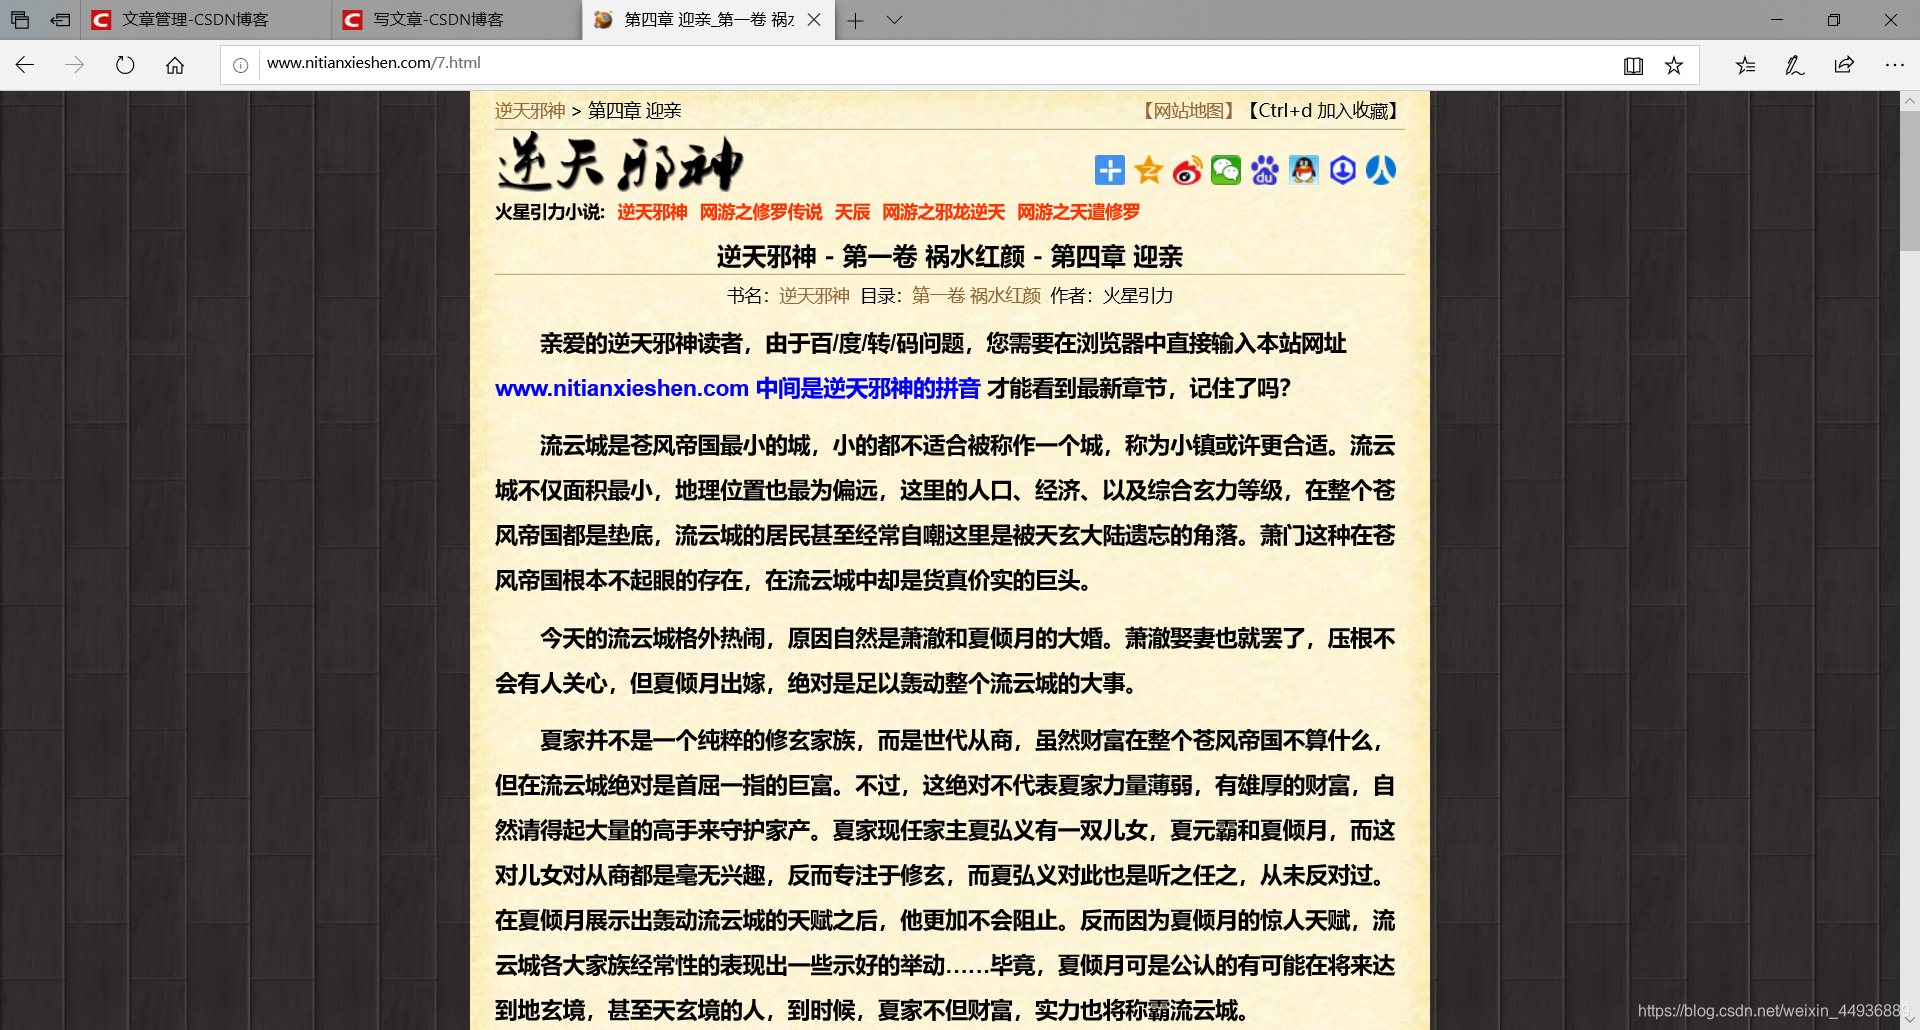Share to Renren icon
1920x1030 pixels.
coord(1381,170)
